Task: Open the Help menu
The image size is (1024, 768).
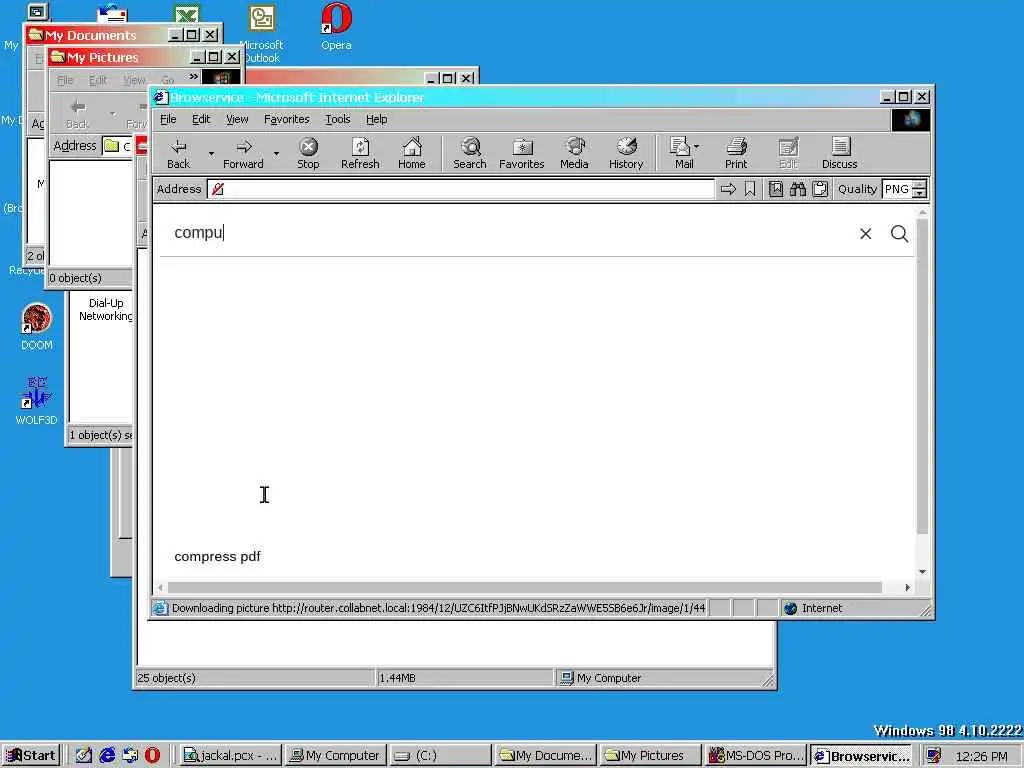Action: coord(376,119)
